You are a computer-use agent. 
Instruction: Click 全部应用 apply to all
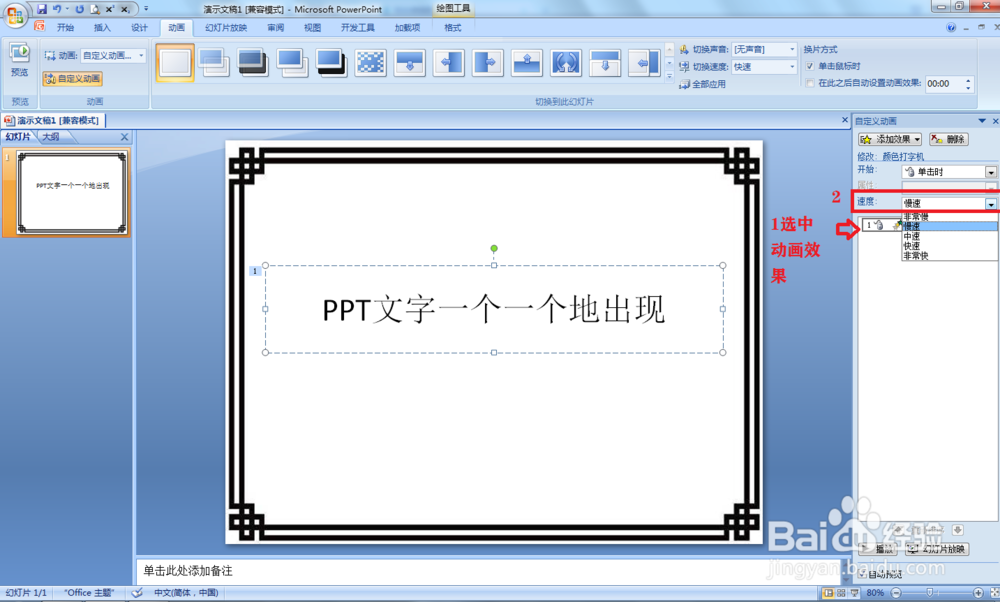point(702,84)
